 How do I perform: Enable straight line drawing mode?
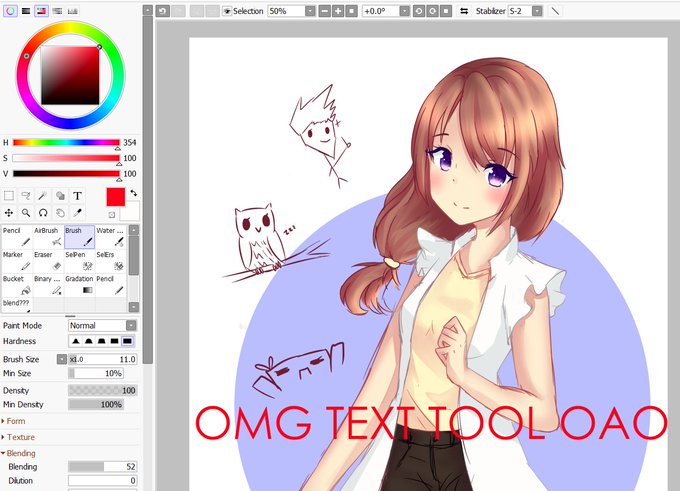[x=555, y=11]
